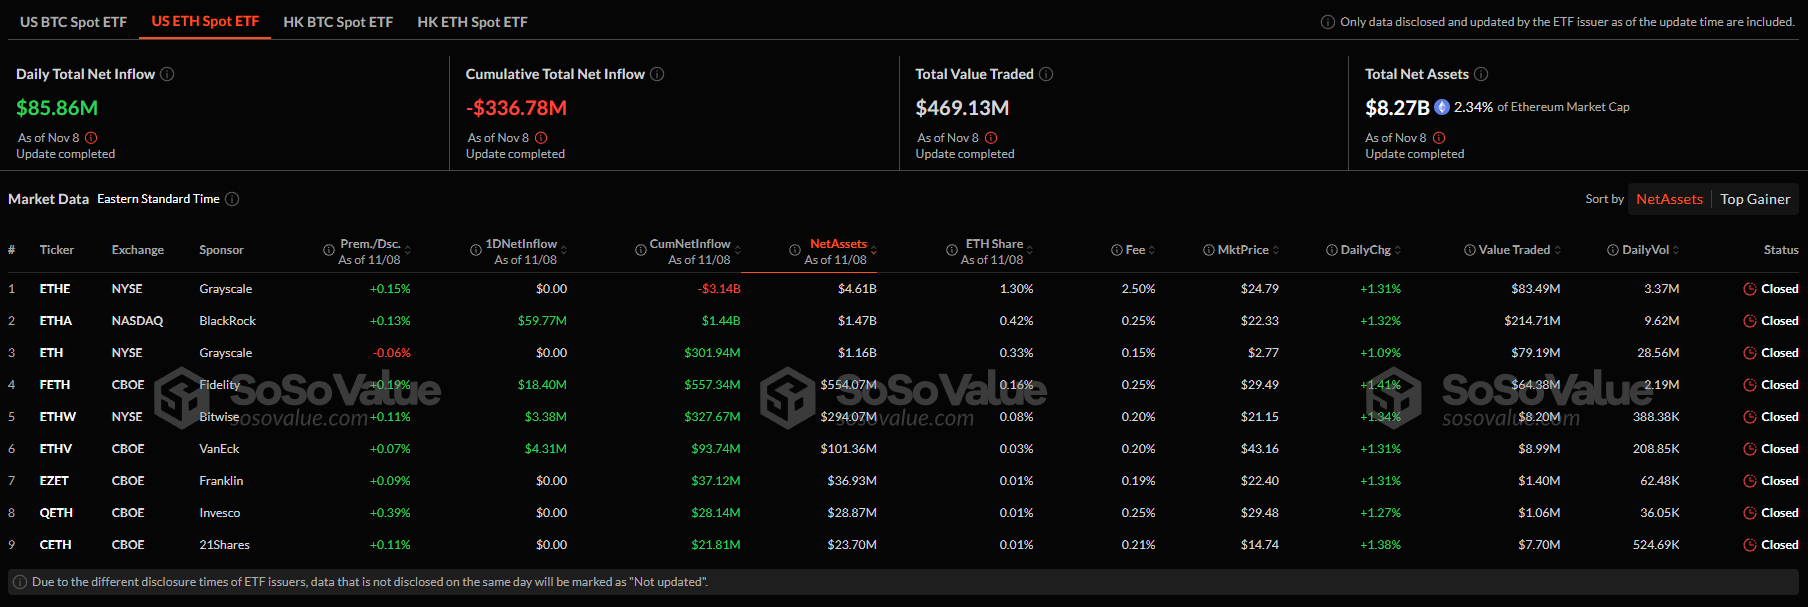The image size is (1808, 607).
Task: Click info icon next to Eastern Standard Time
Action: click(232, 199)
